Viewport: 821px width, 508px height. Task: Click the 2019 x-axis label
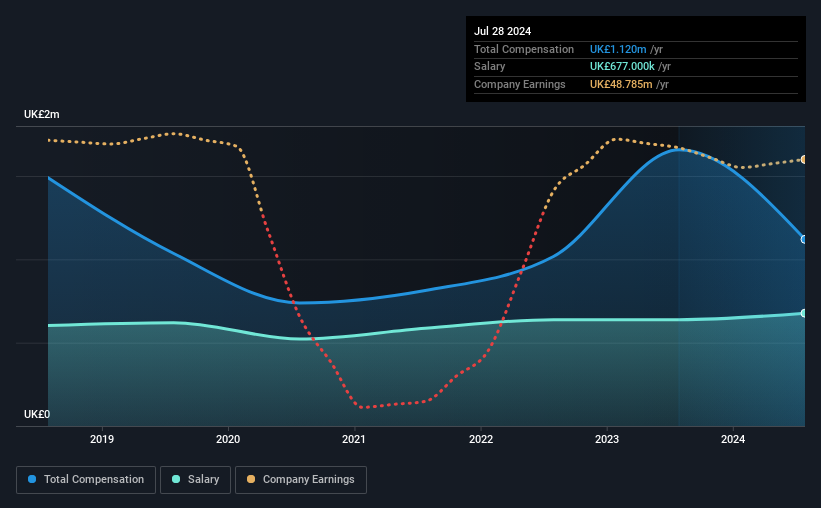coord(102,439)
